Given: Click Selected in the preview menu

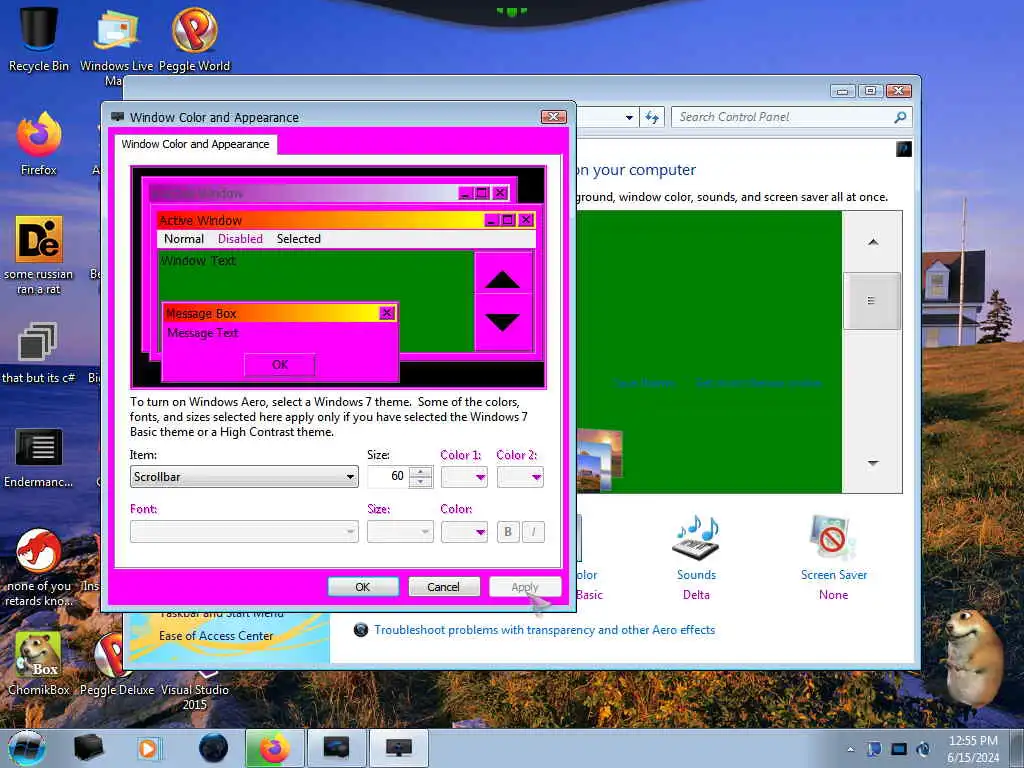Looking at the screenshot, I should (298, 239).
